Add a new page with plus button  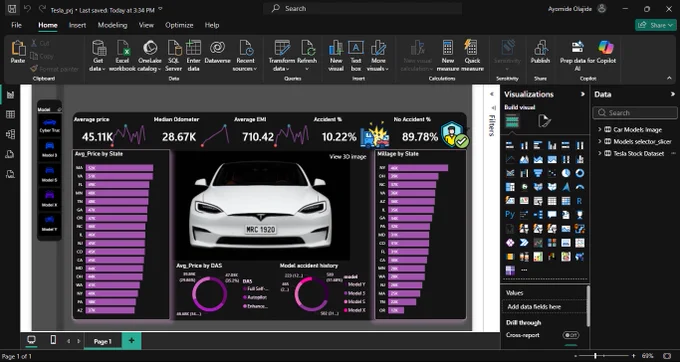131,341
